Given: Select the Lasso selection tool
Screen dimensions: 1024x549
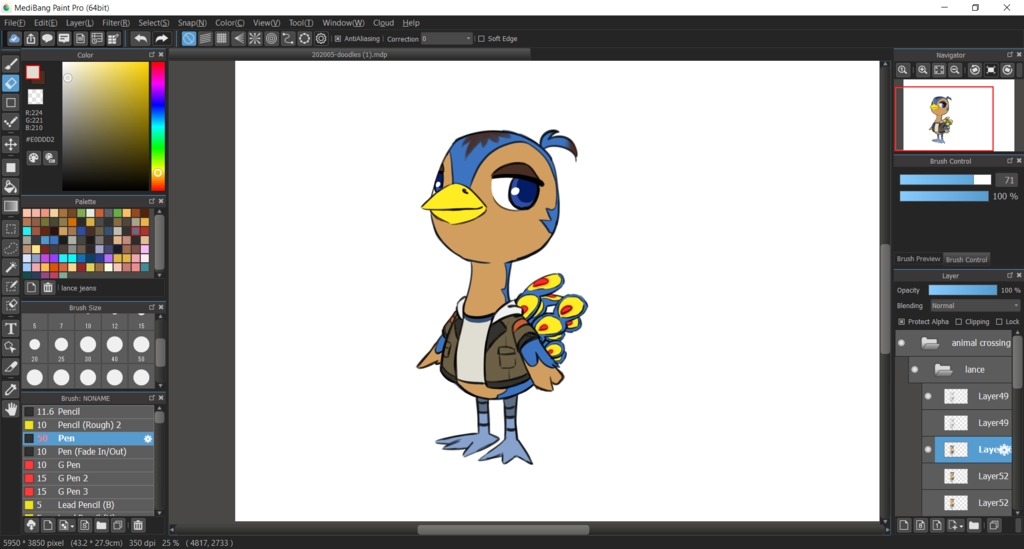Looking at the screenshot, I should (x=10, y=248).
